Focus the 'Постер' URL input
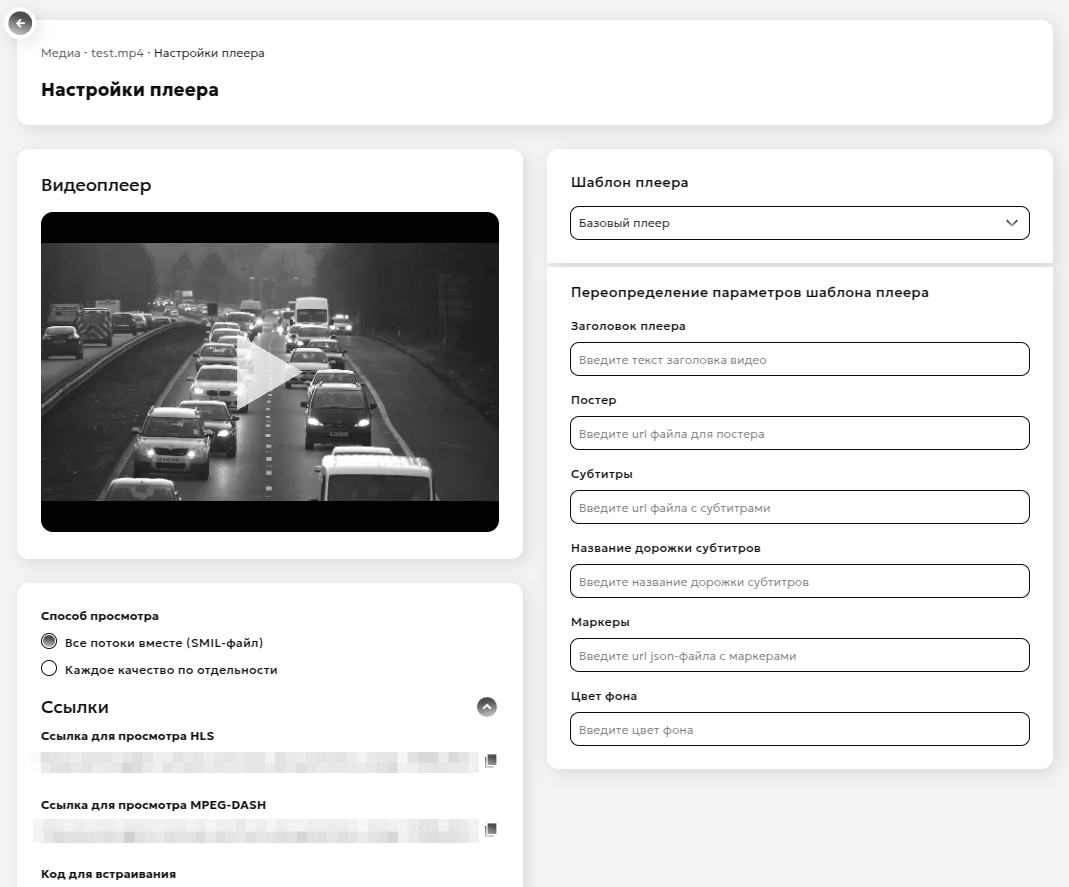Viewport: 1069px width, 887px height. [x=799, y=433]
